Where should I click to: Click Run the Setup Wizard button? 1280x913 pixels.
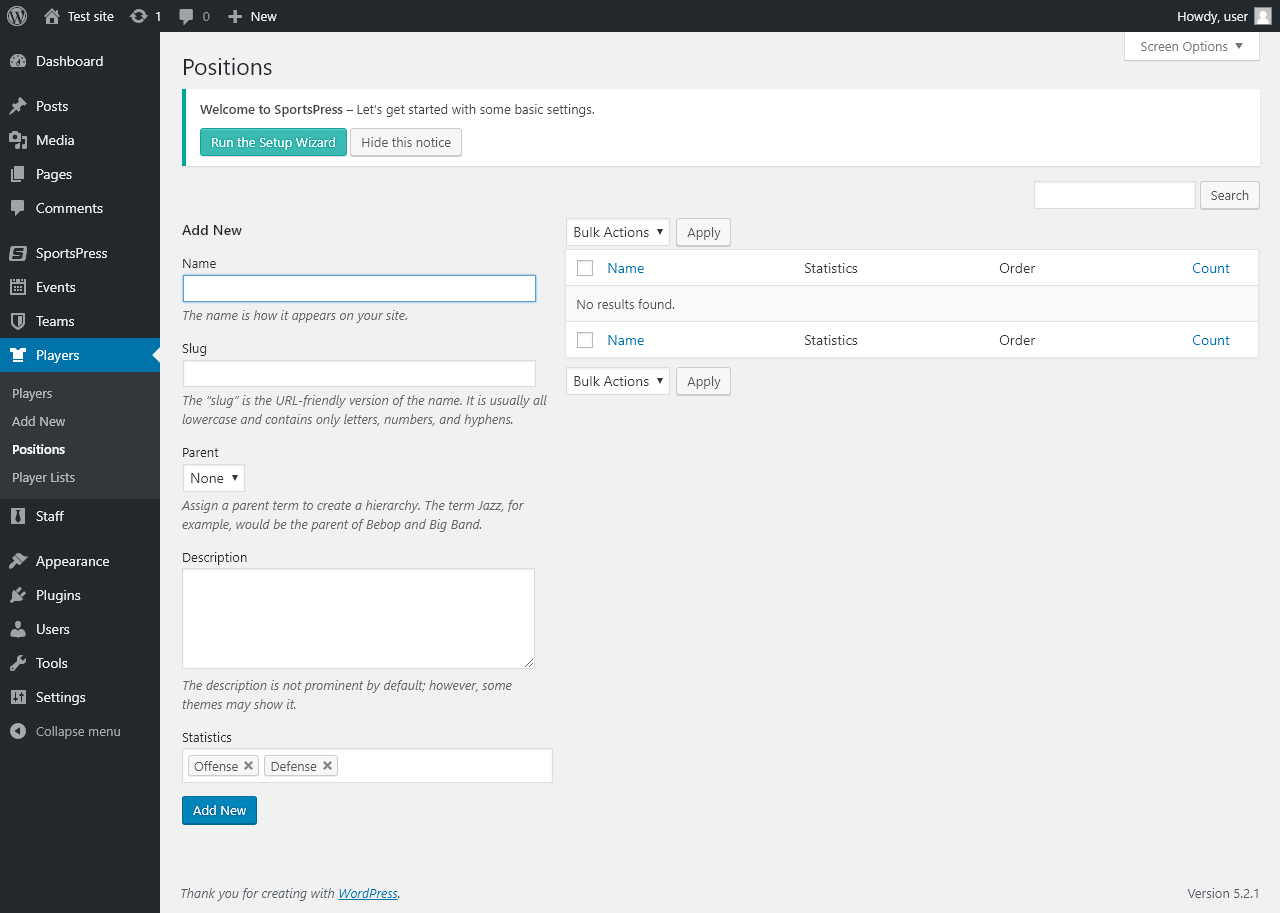click(x=273, y=142)
